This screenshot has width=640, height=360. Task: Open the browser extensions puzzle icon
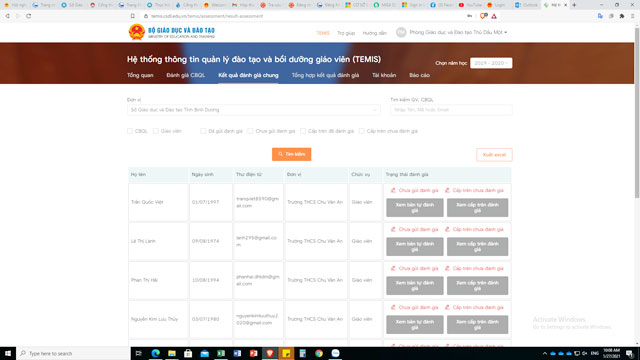pos(622,16)
